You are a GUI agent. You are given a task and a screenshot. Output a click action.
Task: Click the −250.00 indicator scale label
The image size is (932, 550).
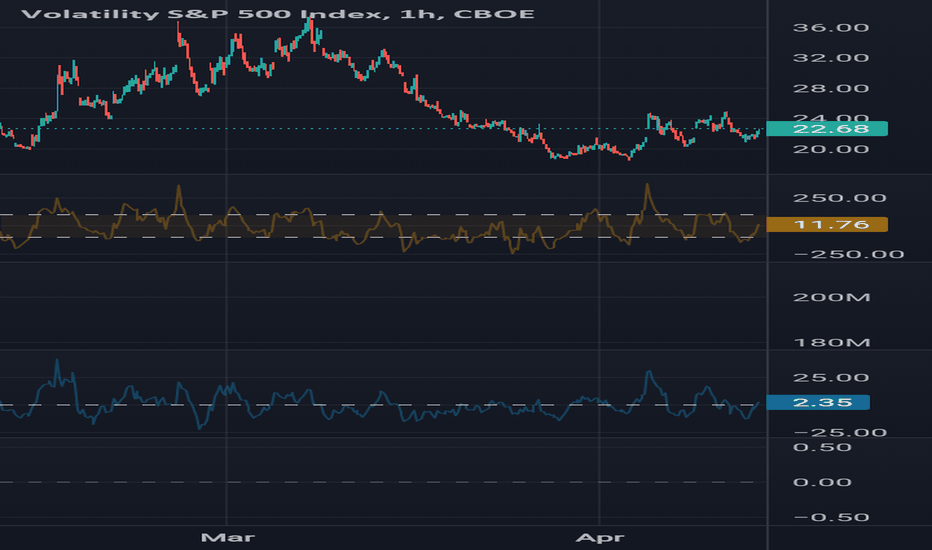[x=848, y=254]
